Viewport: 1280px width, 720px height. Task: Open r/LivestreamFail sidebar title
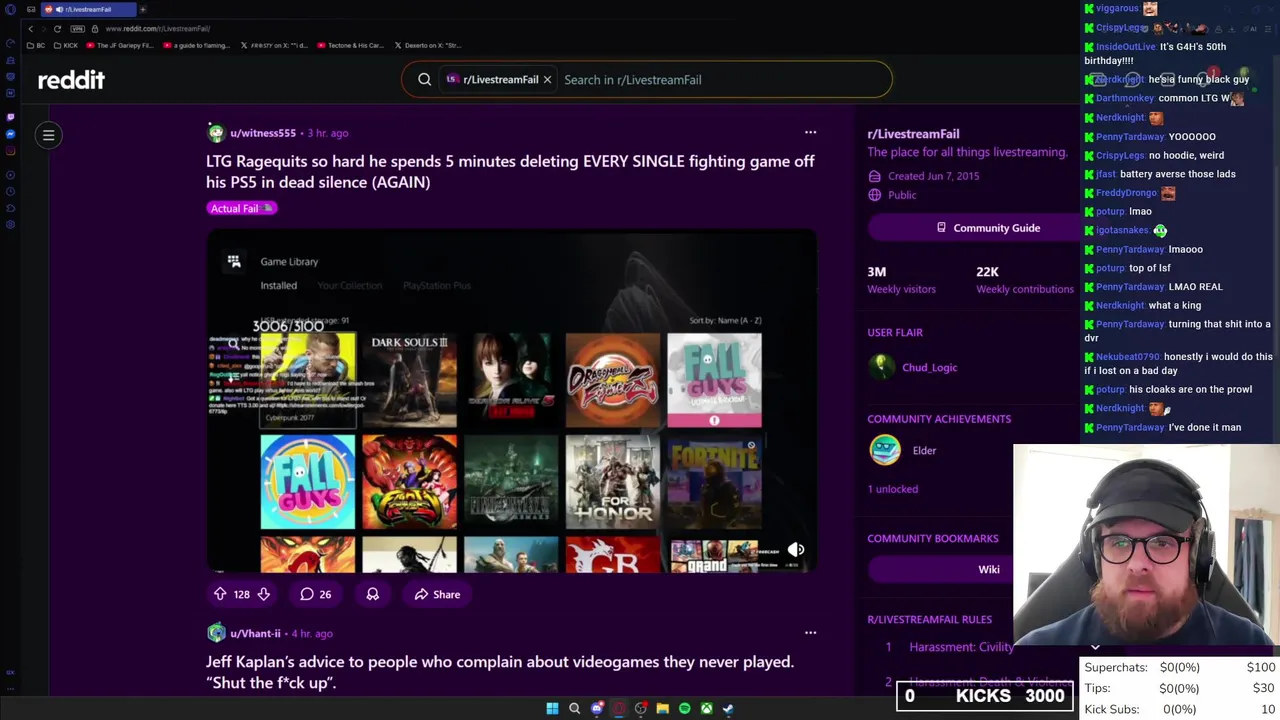913,134
